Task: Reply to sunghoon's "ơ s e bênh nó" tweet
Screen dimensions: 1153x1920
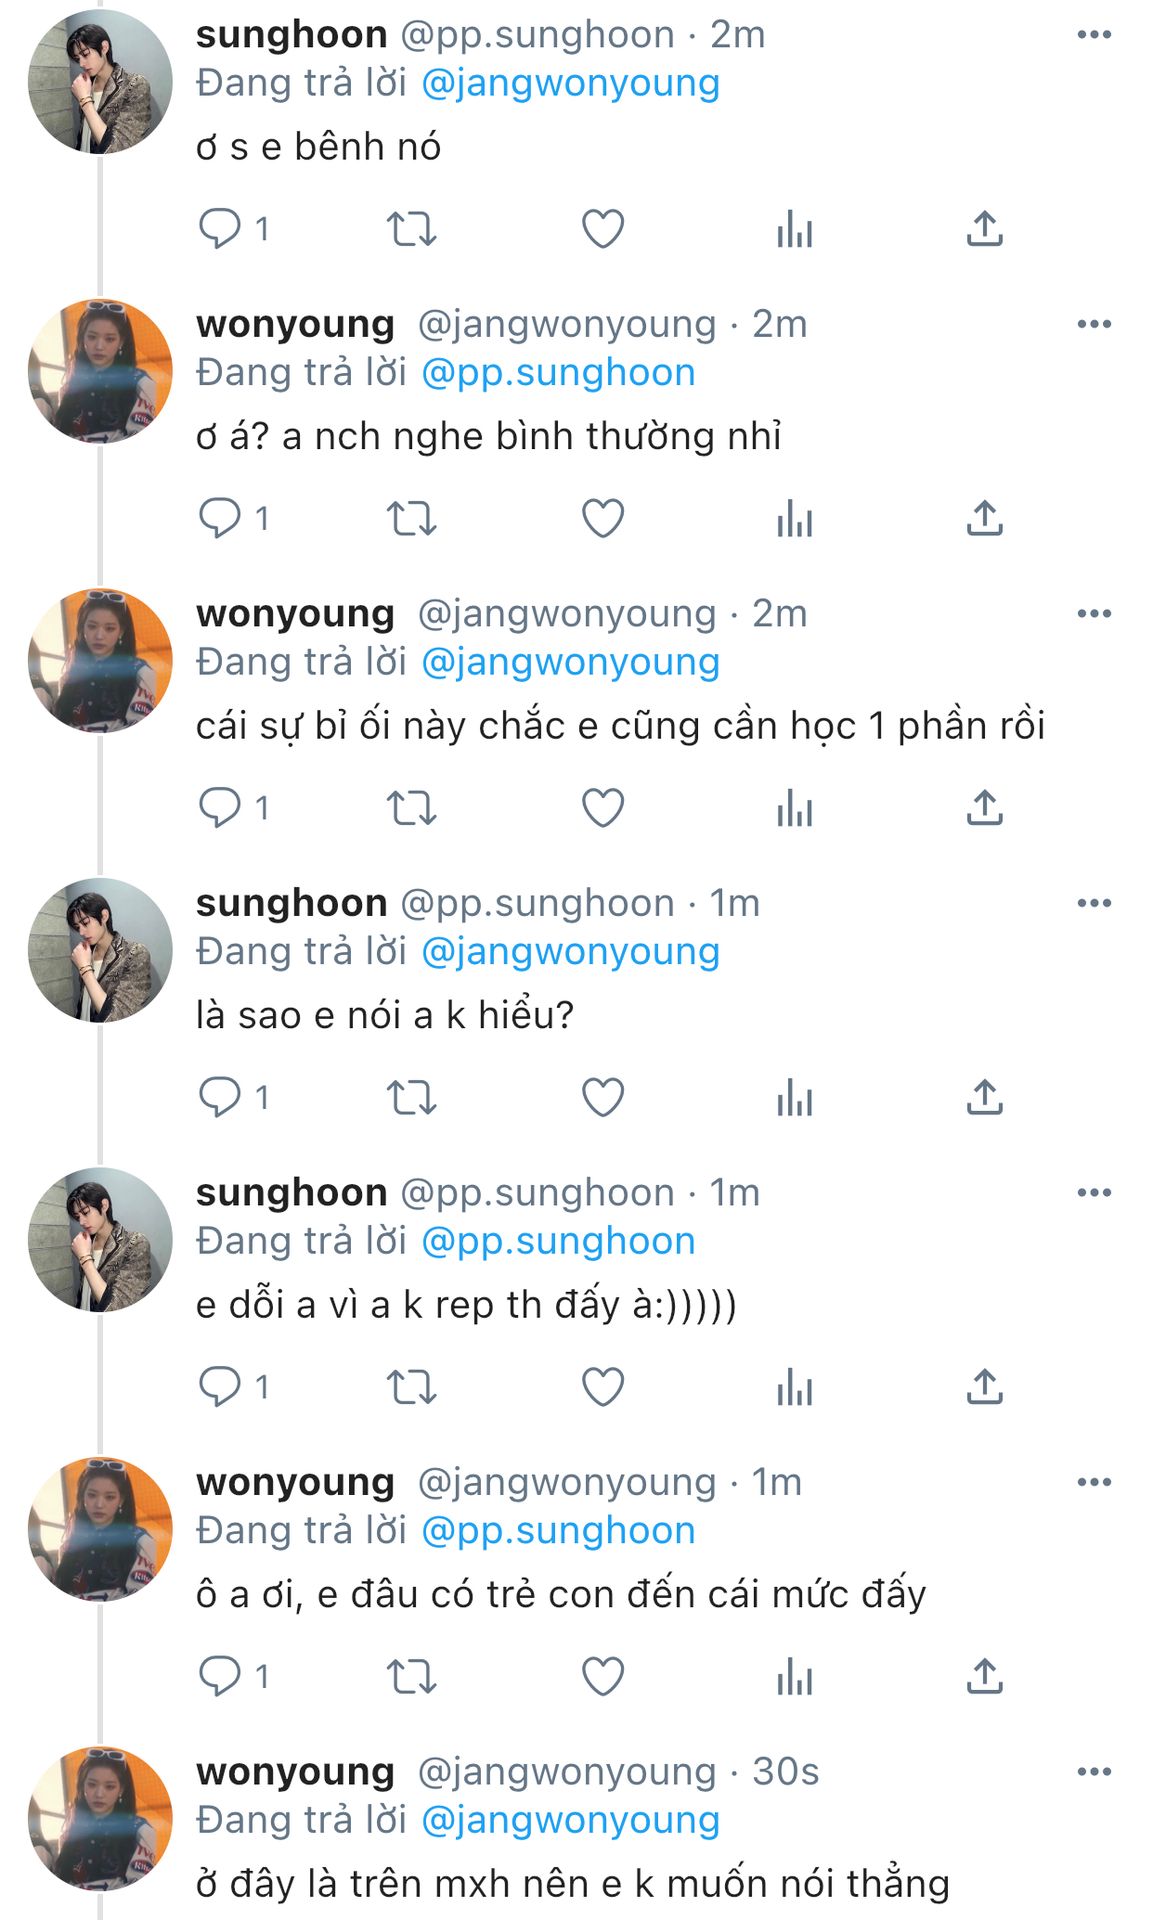Action: (x=220, y=229)
